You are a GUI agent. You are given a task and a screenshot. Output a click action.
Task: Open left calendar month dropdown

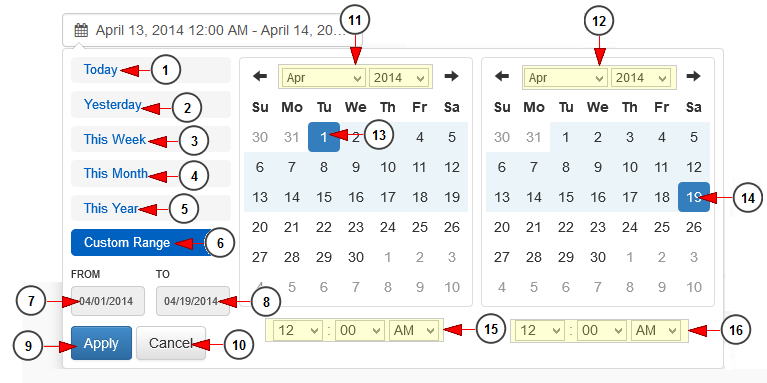pos(324,77)
